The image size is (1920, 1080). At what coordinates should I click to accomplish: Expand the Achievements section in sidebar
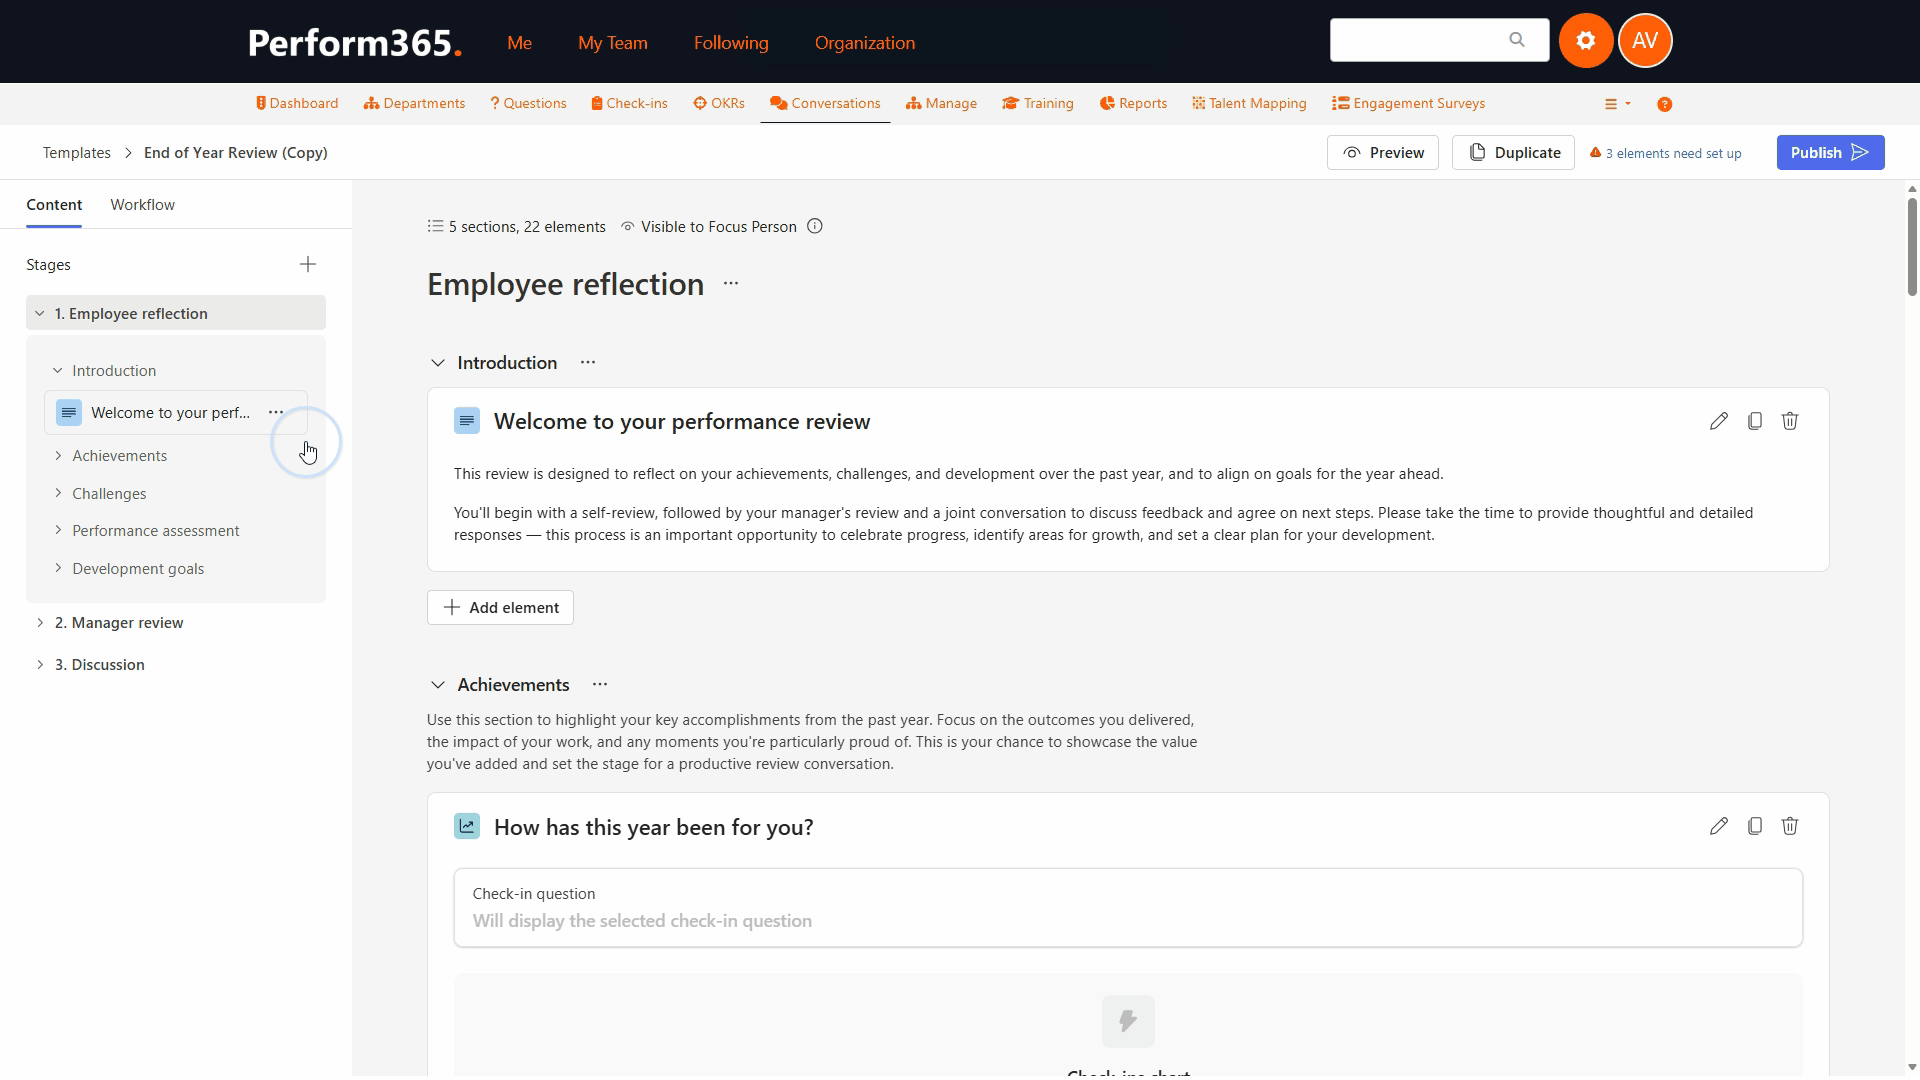(x=58, y=455)
